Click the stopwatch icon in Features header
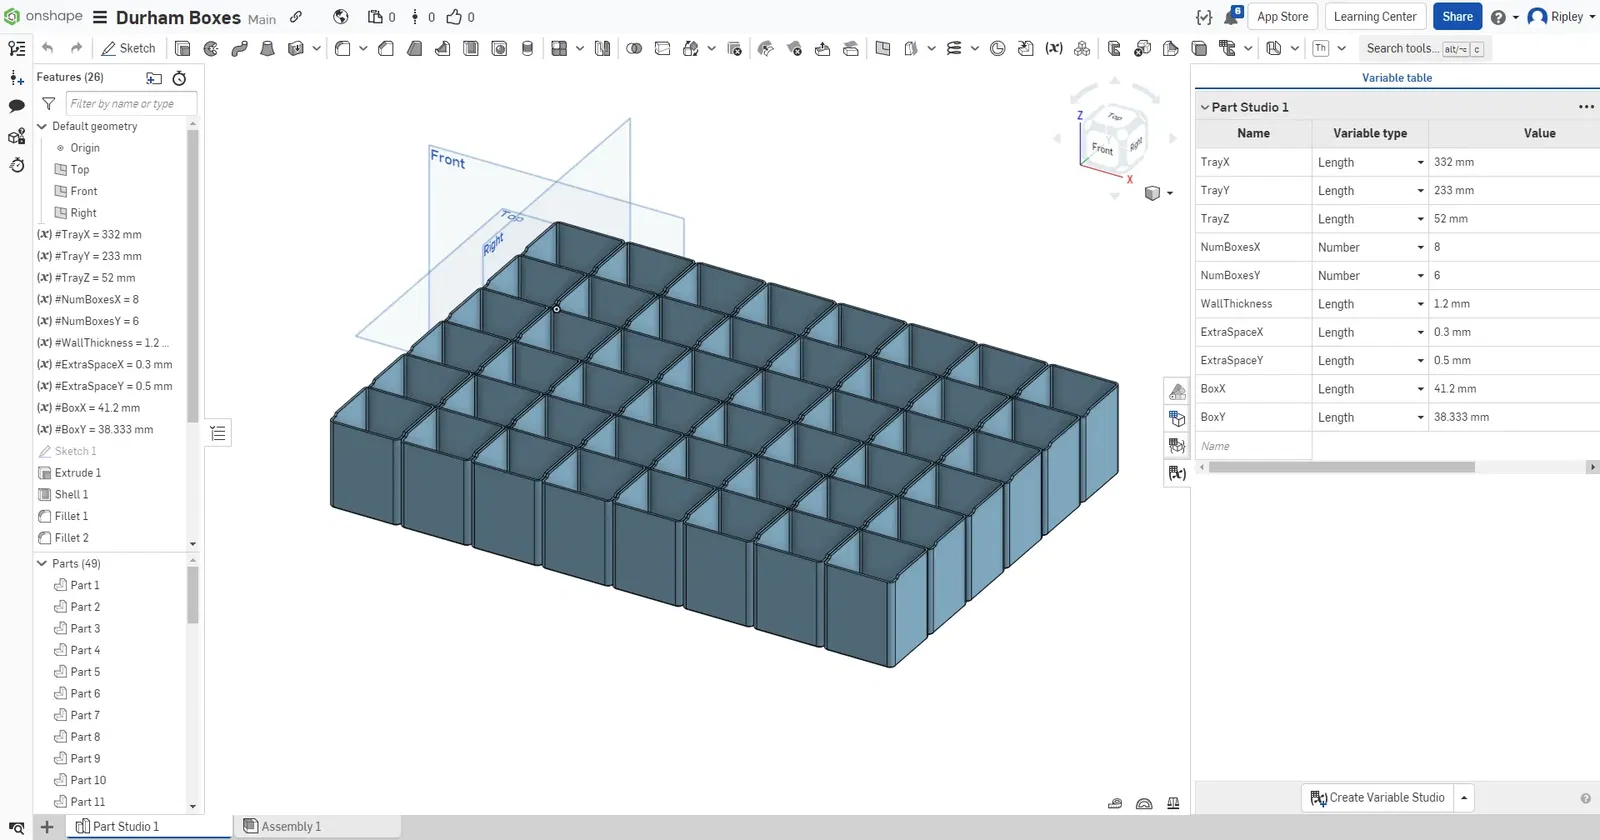The width and height of the screenshot is (1600, 840). 179,78
